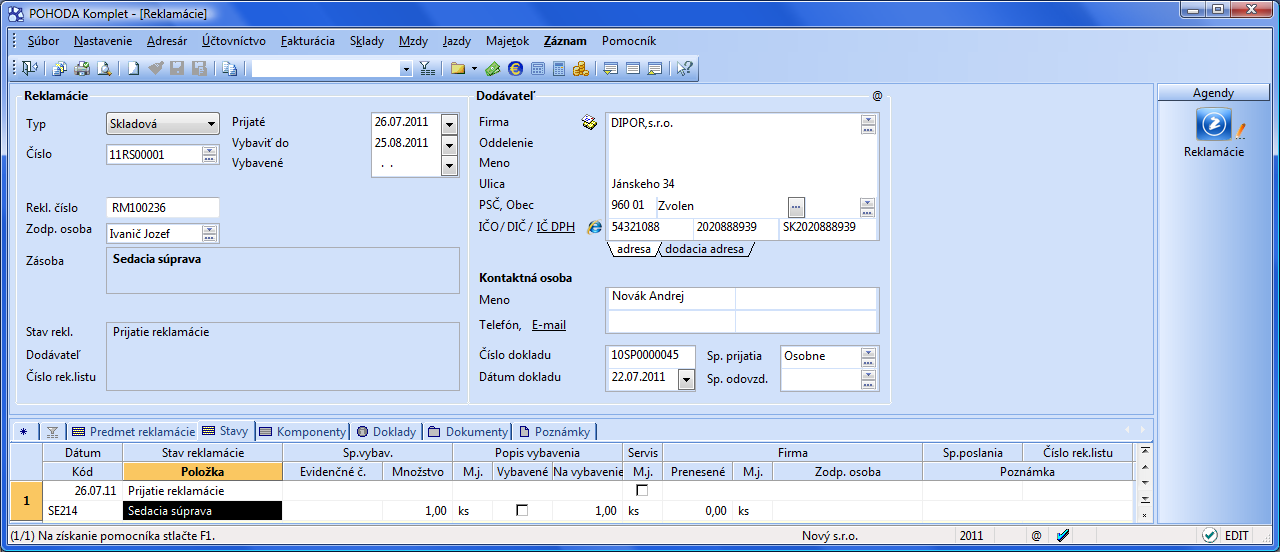Viewport: 1280px width, 552px height.
Task: Click the Položka column header
Action: coord(203,471)
